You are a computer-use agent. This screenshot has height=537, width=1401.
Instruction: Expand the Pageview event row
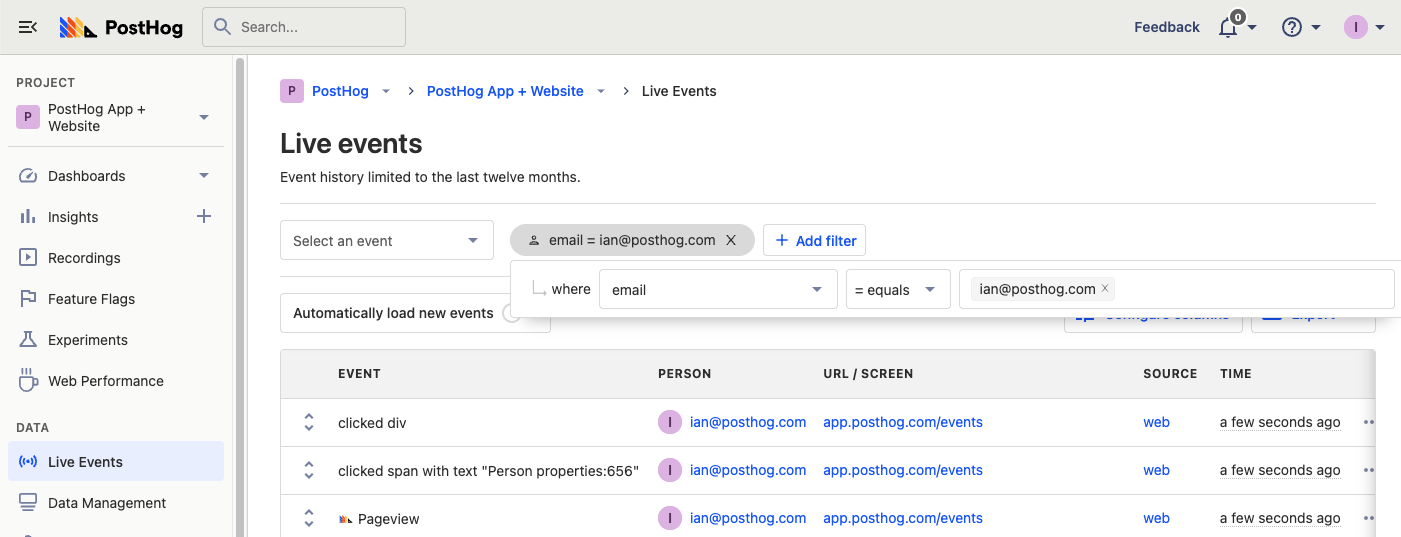point(309,518)
